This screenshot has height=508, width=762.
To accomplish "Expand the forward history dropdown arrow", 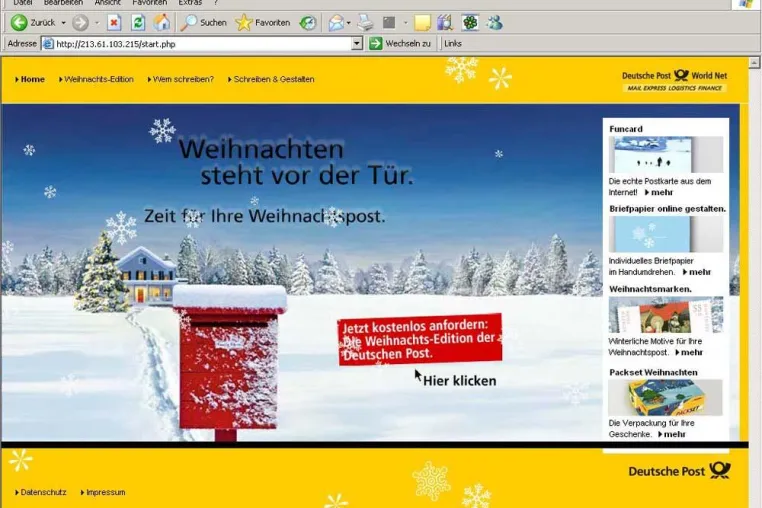I will click(97, 23).
